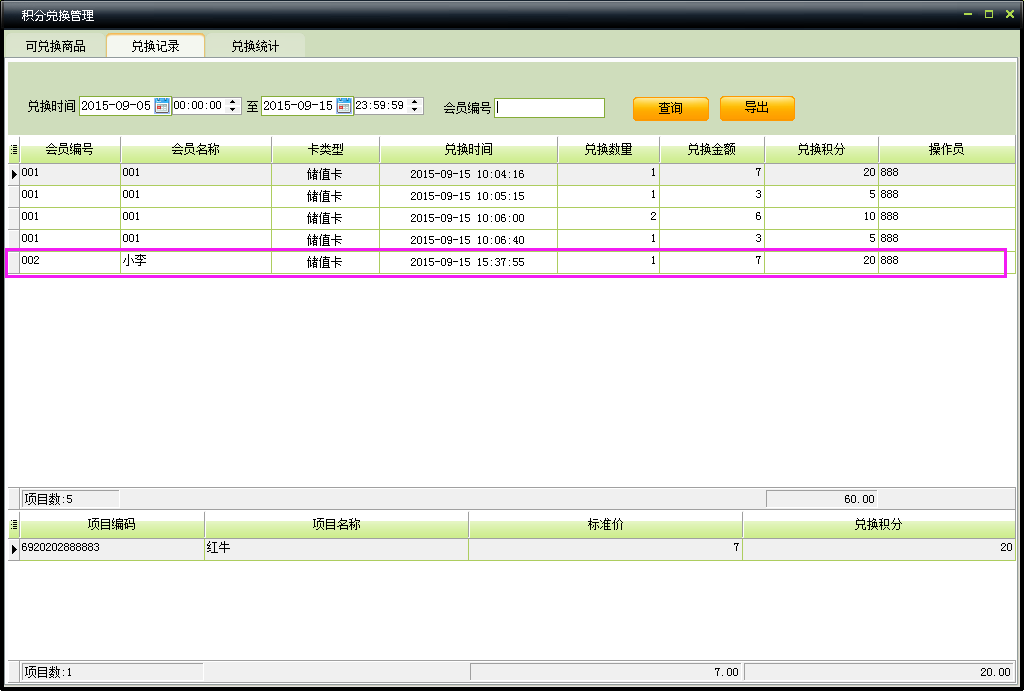This screenshot has height=691, width=1024.
Task: Open the end date calendar picker
Action: coord(344,106)
